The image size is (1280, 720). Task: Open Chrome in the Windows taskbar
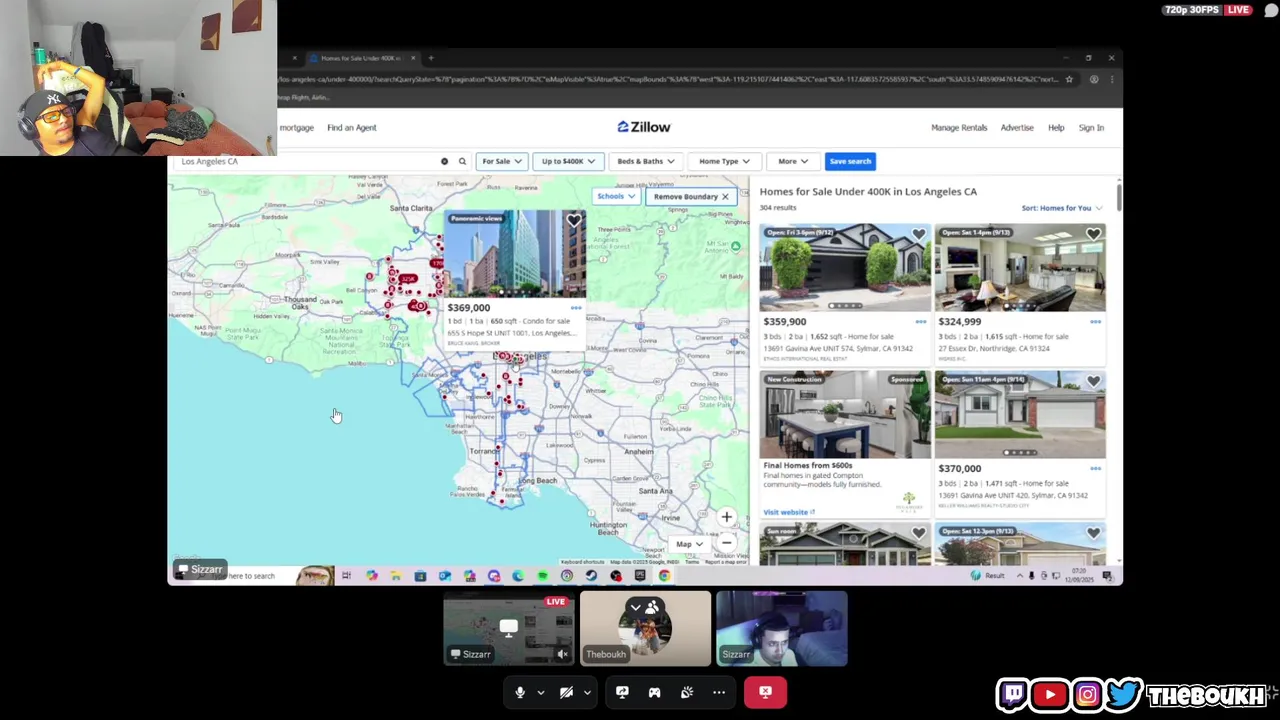pos(664,576)
